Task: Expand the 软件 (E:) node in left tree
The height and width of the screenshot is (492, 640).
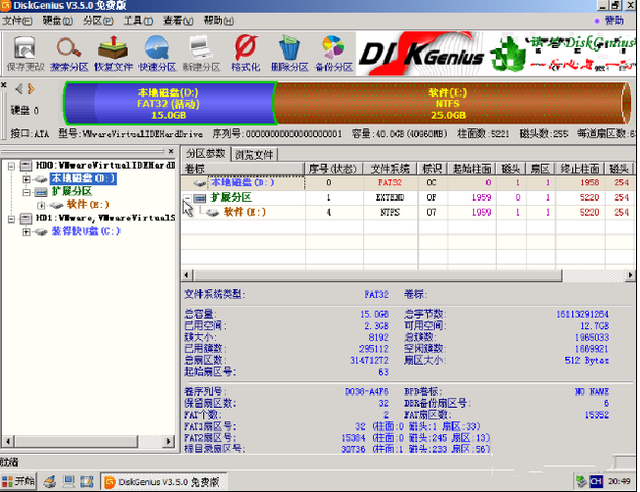Action: point(41,204)
